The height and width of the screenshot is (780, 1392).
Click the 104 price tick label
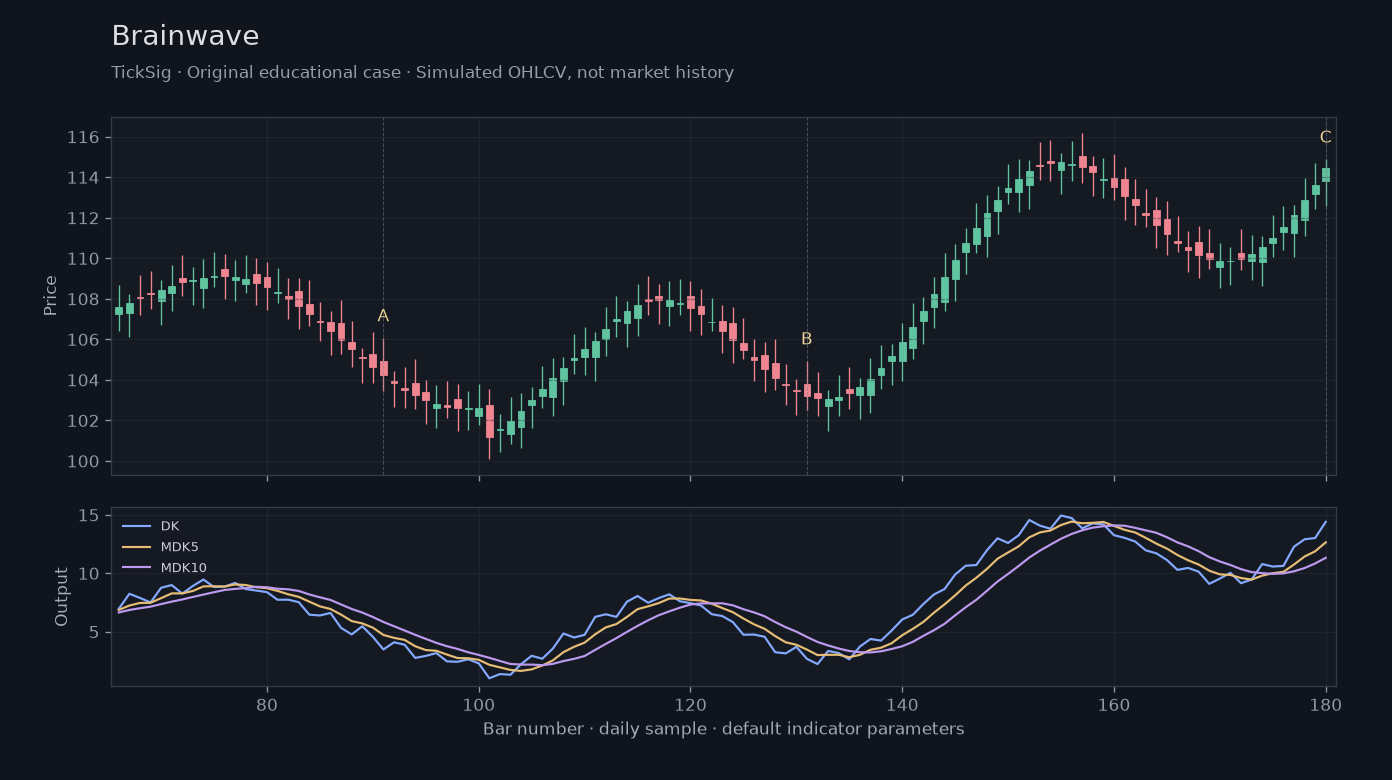83,380
